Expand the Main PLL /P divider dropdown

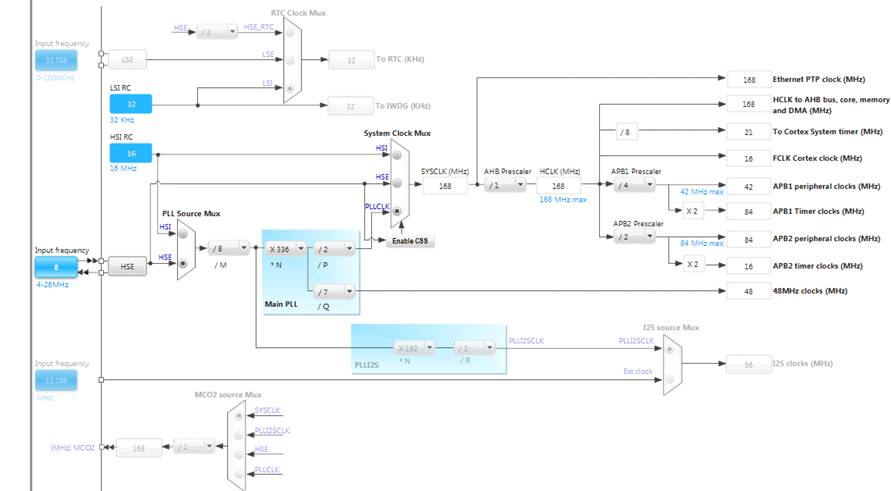click(x=334, y=248)
